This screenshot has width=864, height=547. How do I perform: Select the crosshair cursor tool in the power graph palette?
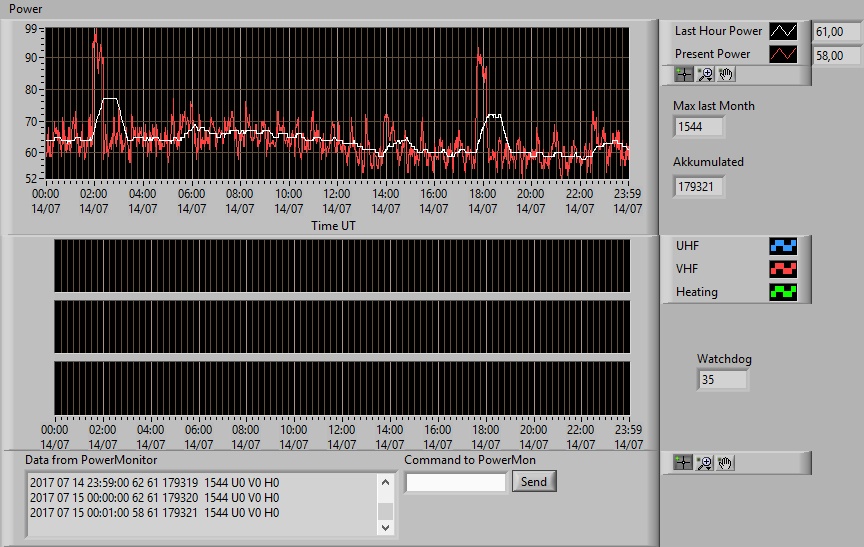click(x=683, y=74)
